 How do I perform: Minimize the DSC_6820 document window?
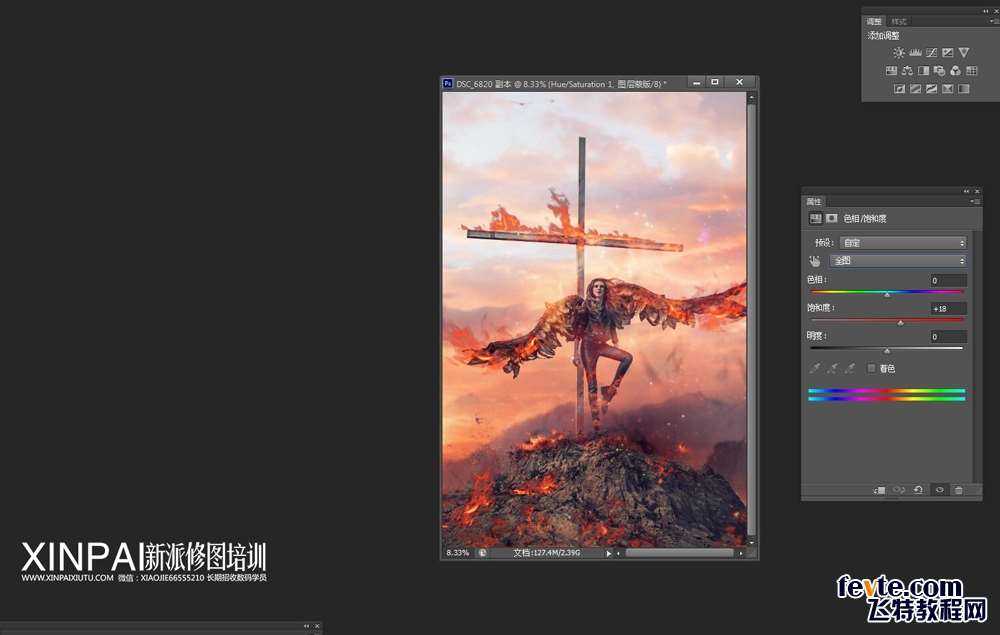tap(696, 82)
